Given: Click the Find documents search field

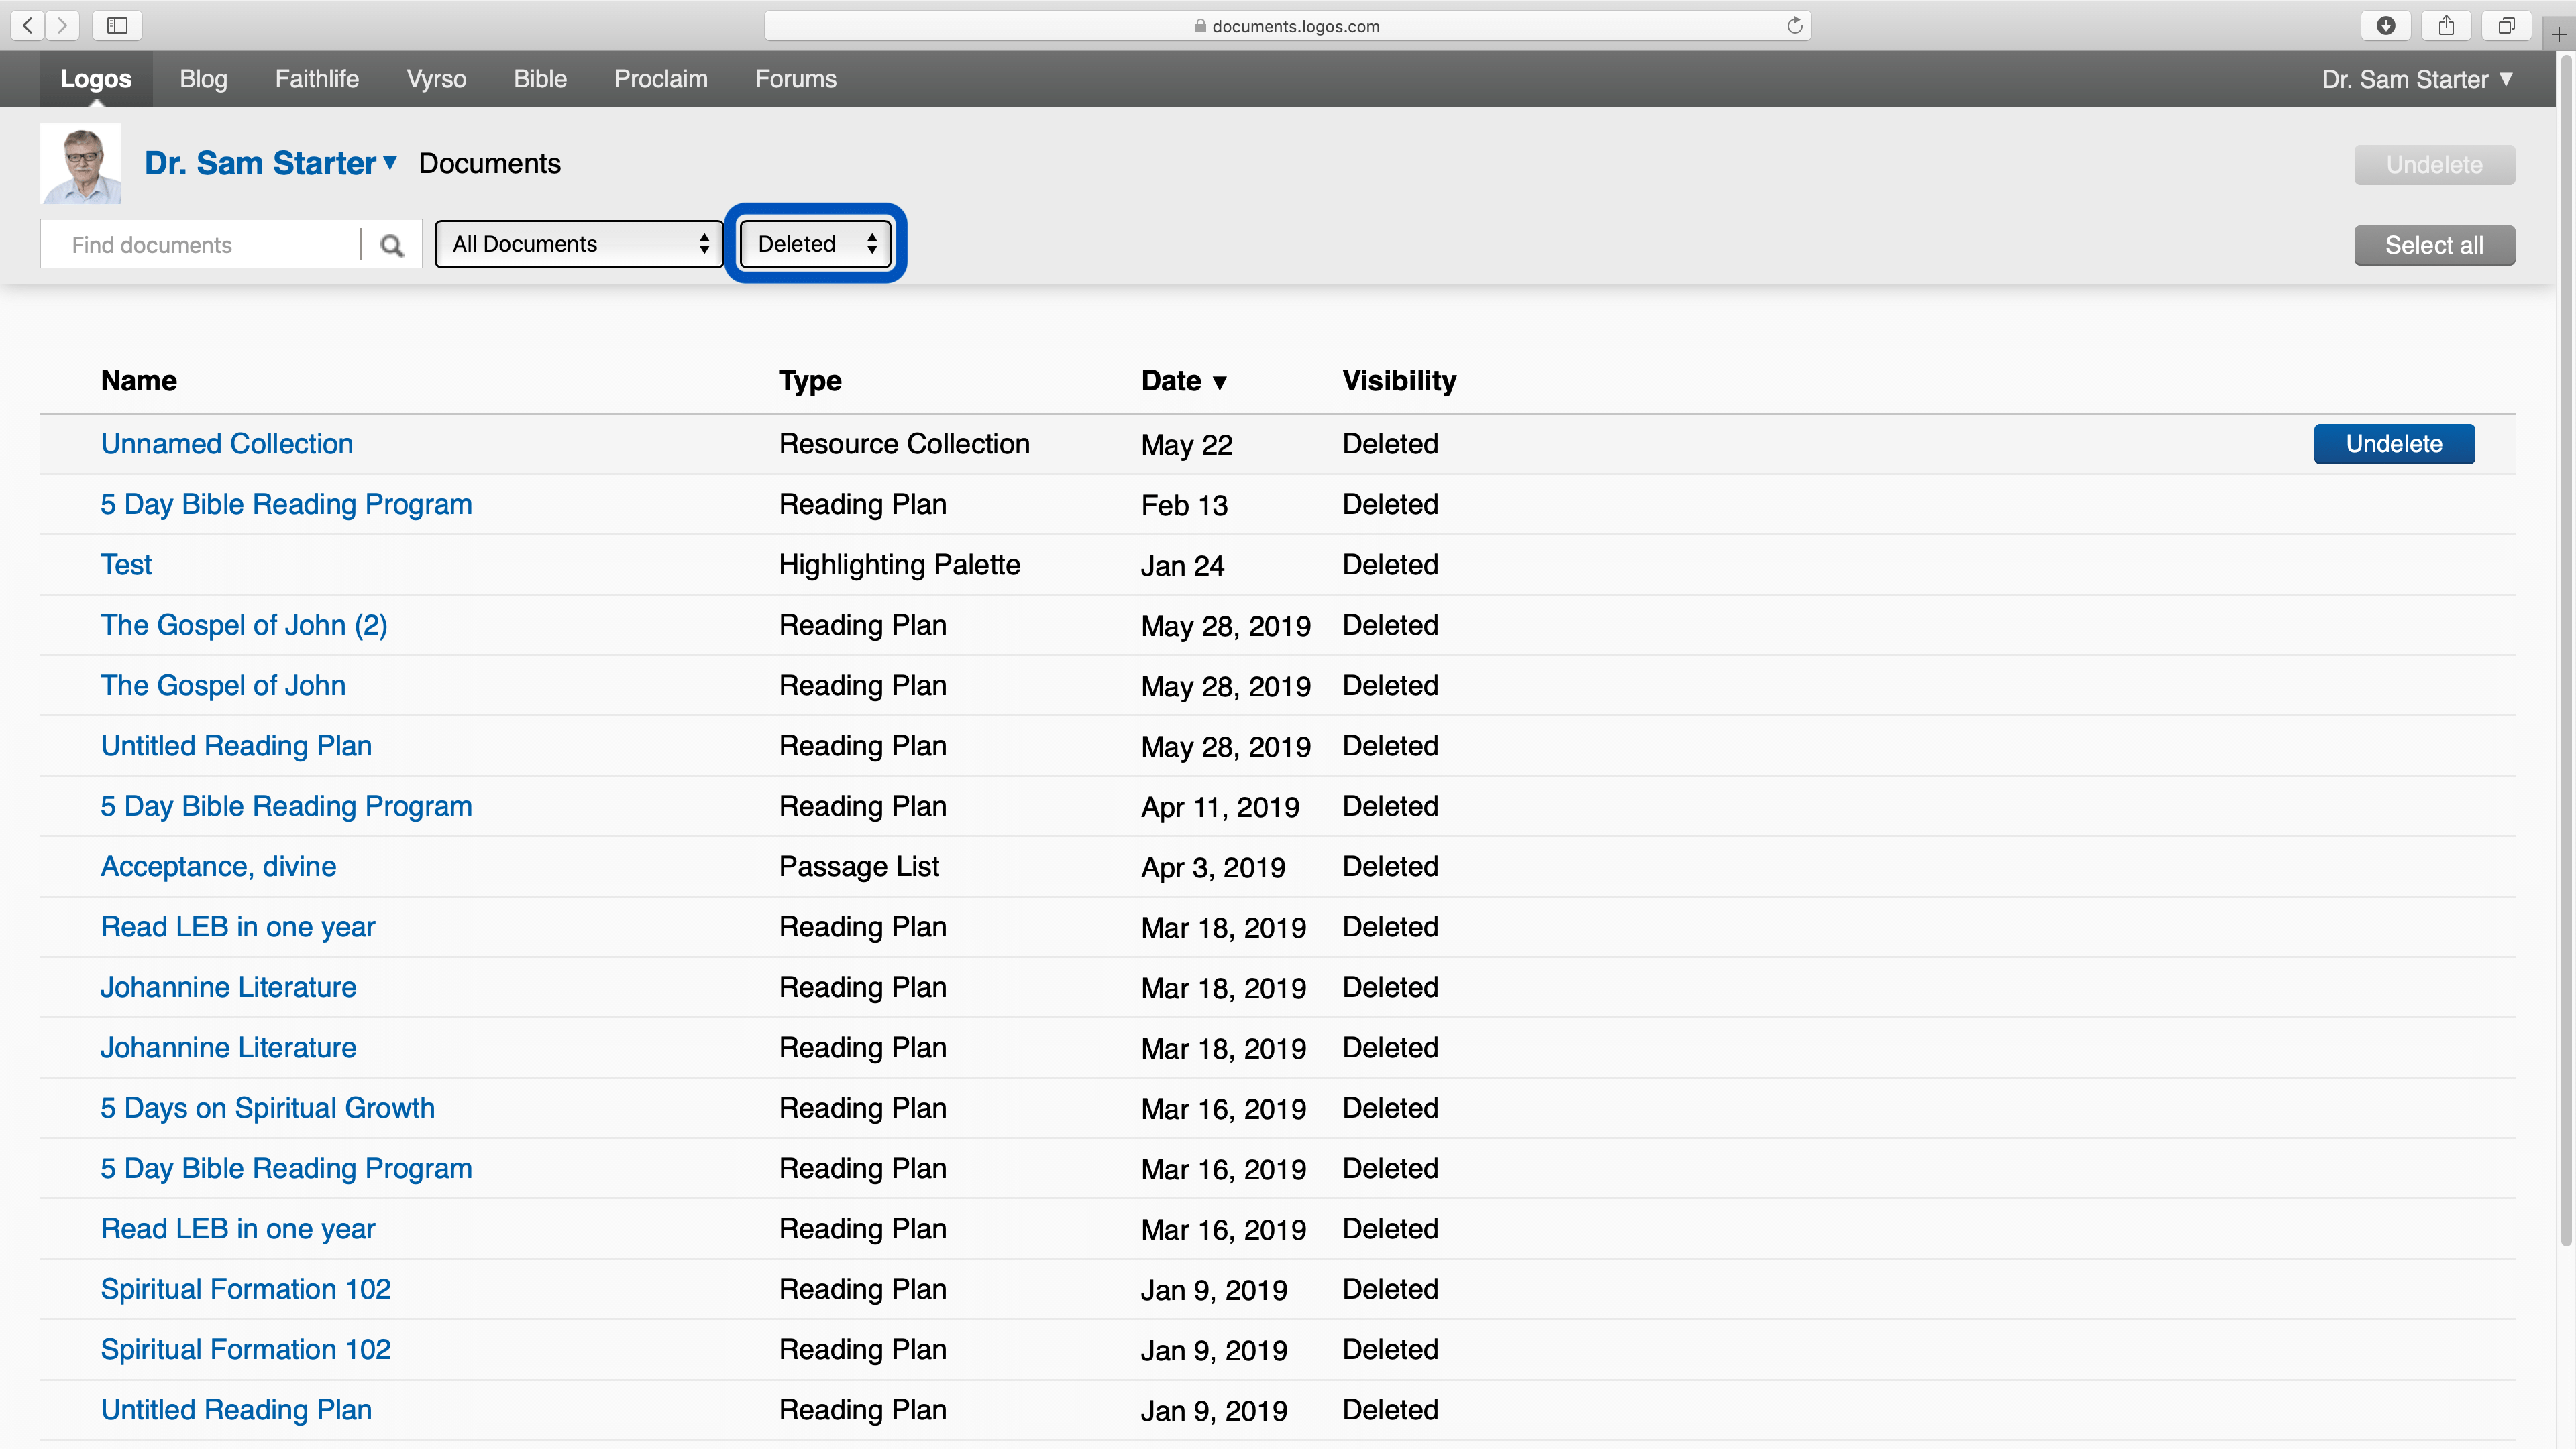Looking at the screenshot, I should (201, 245).
